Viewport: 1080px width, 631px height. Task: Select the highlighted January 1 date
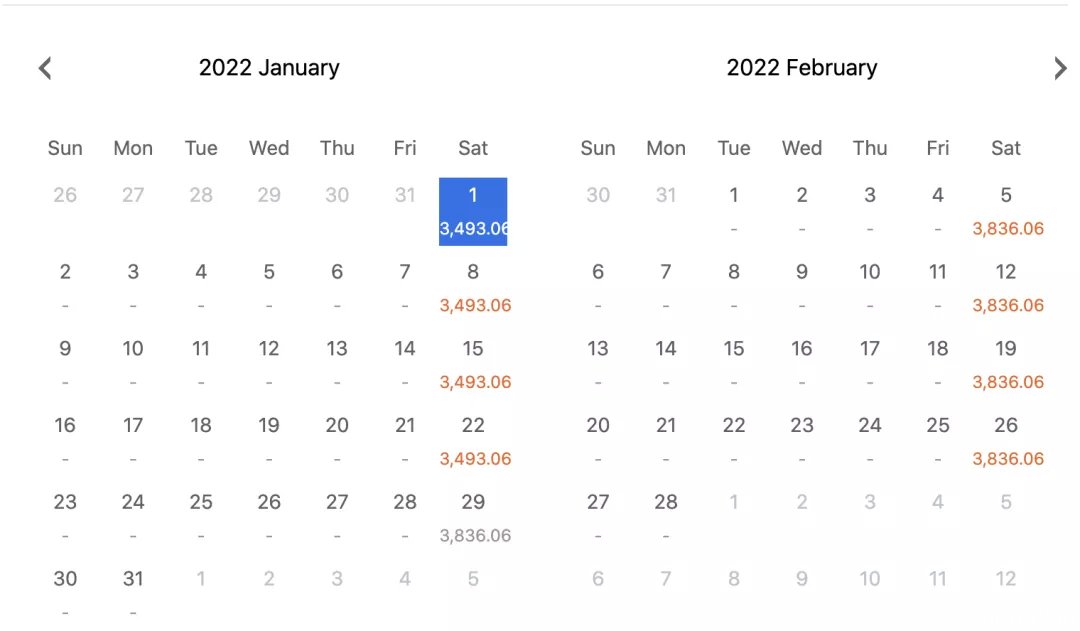tap(473, 211)
